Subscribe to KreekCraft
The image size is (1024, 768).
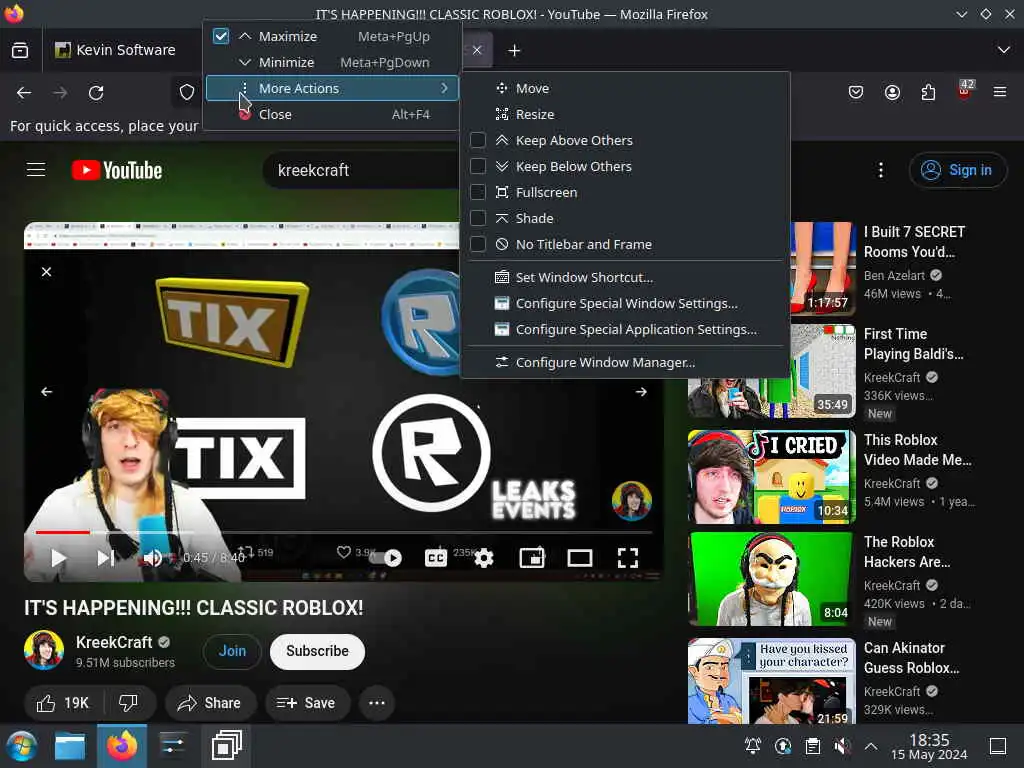pyautogui.click(x=317, y=651)
